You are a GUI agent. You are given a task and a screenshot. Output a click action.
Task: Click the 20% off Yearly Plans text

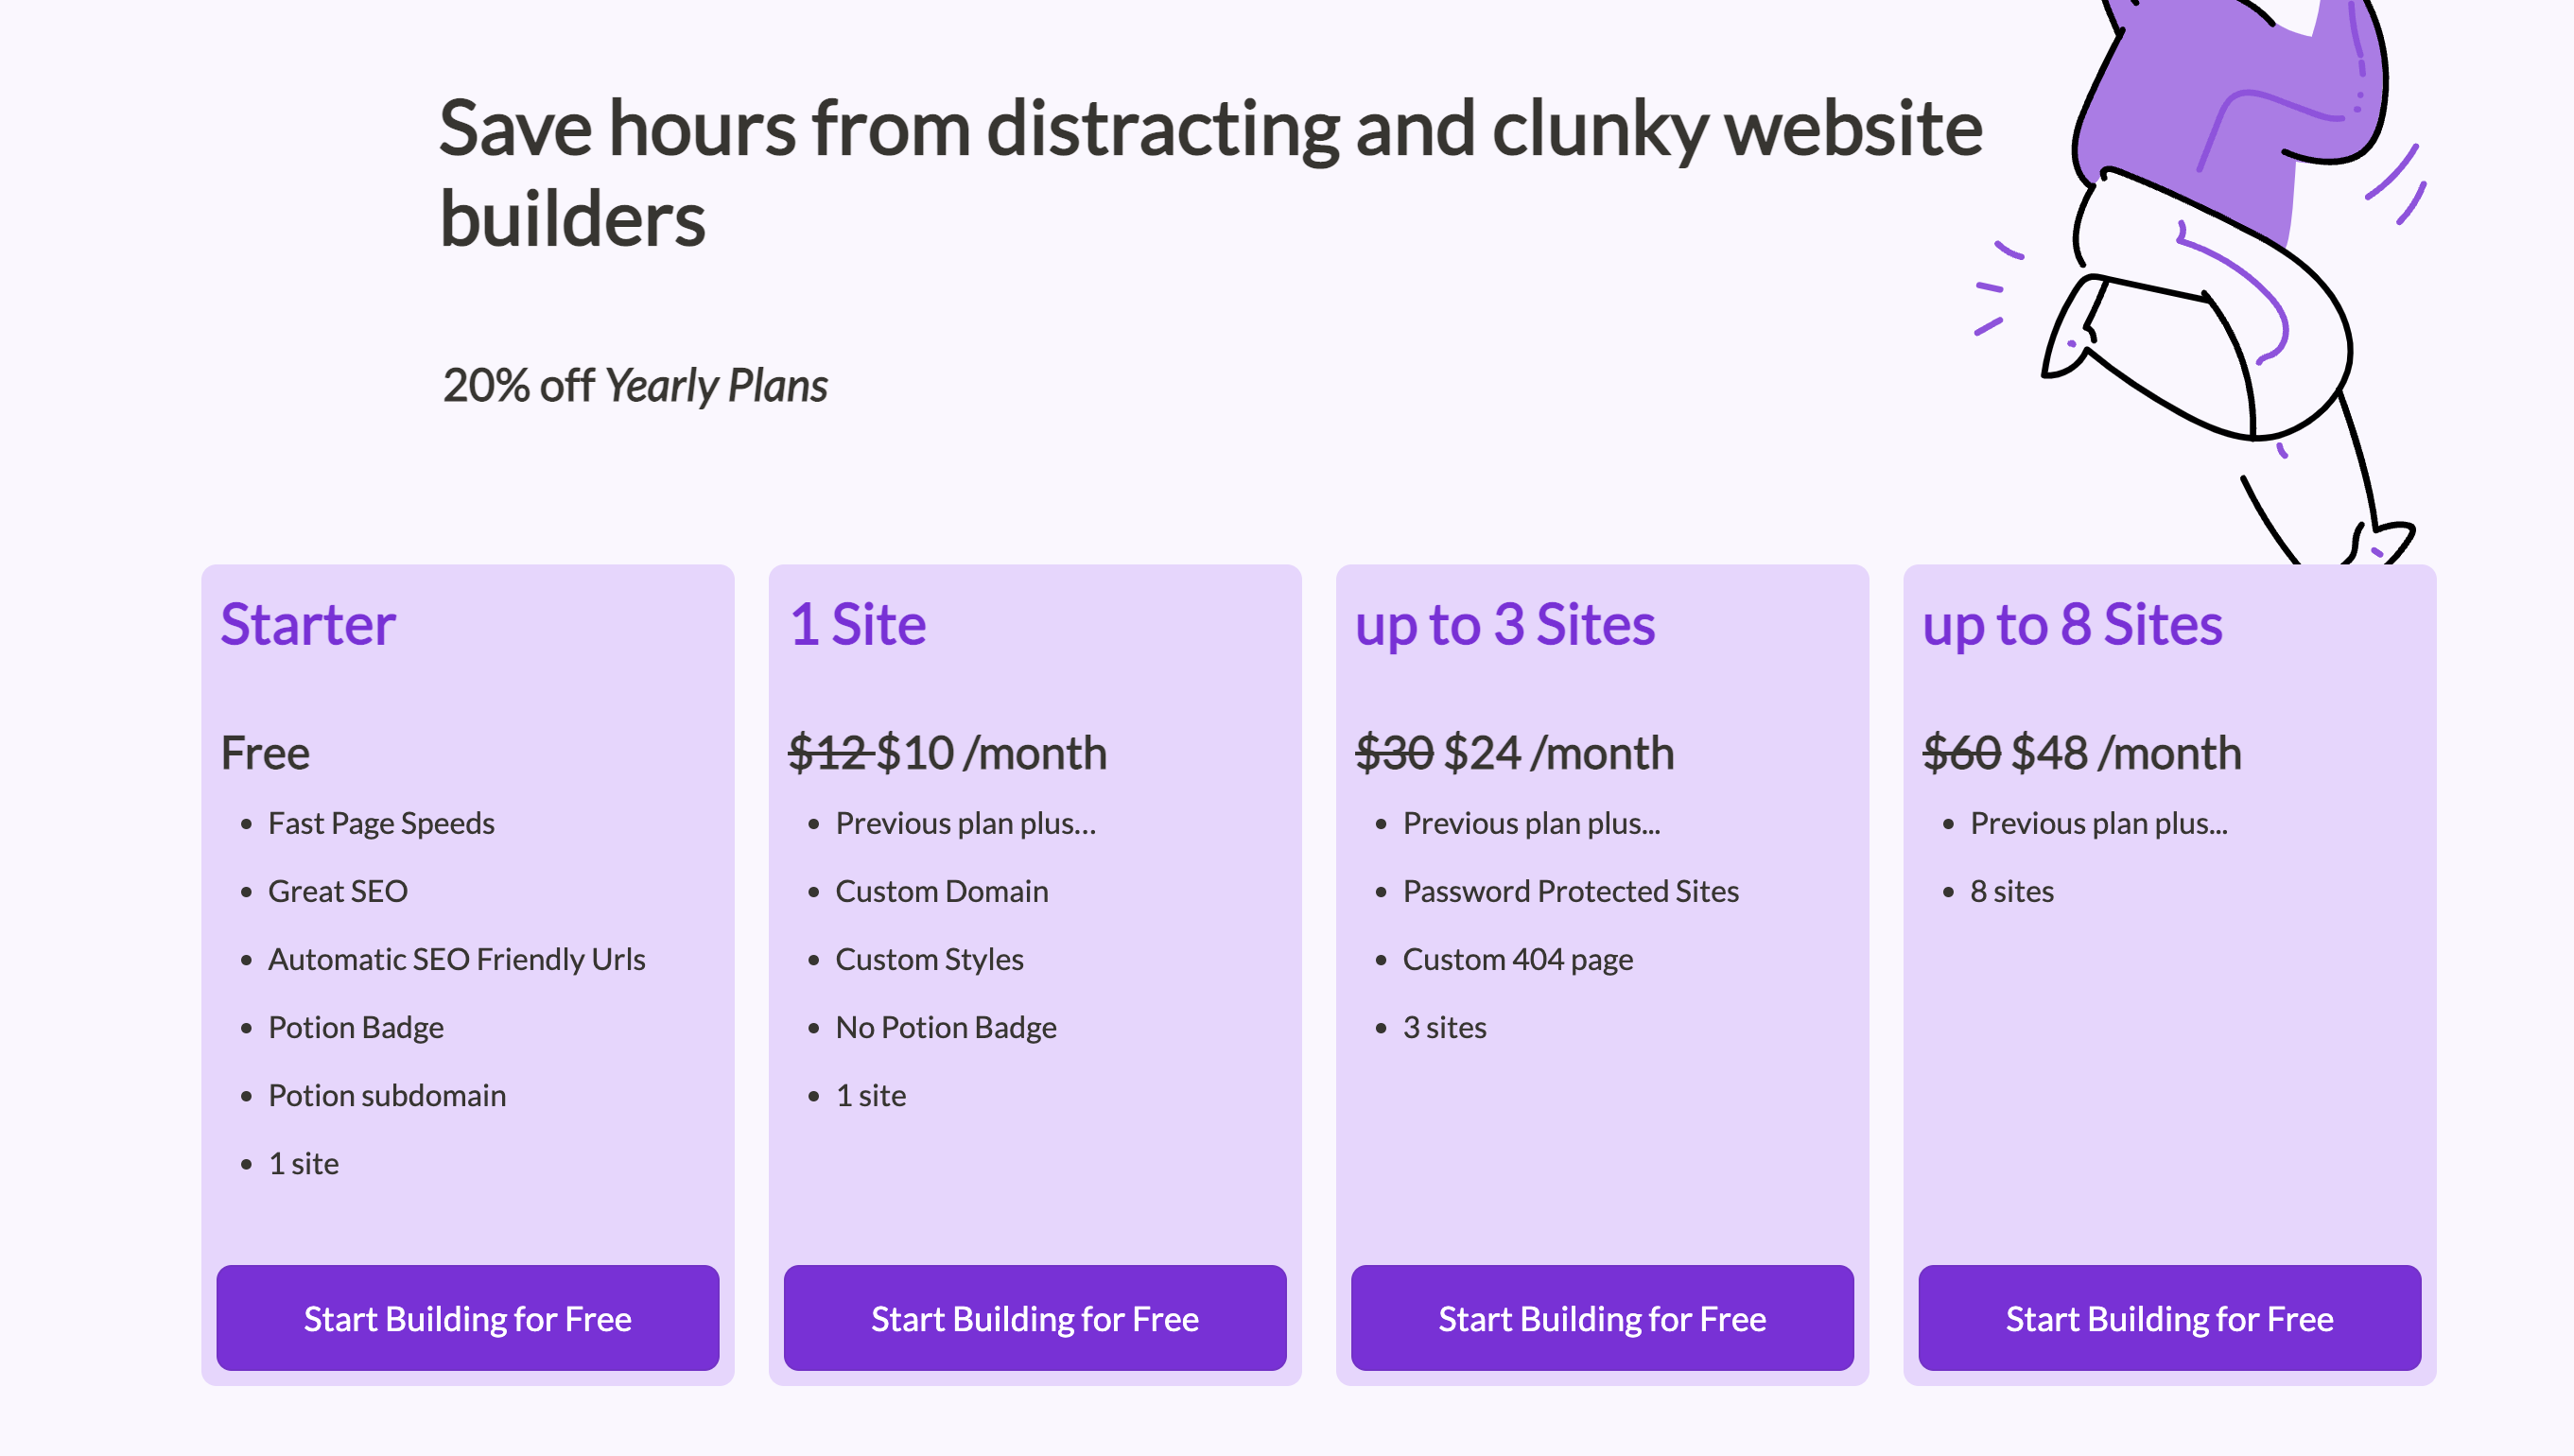[637, 385]
